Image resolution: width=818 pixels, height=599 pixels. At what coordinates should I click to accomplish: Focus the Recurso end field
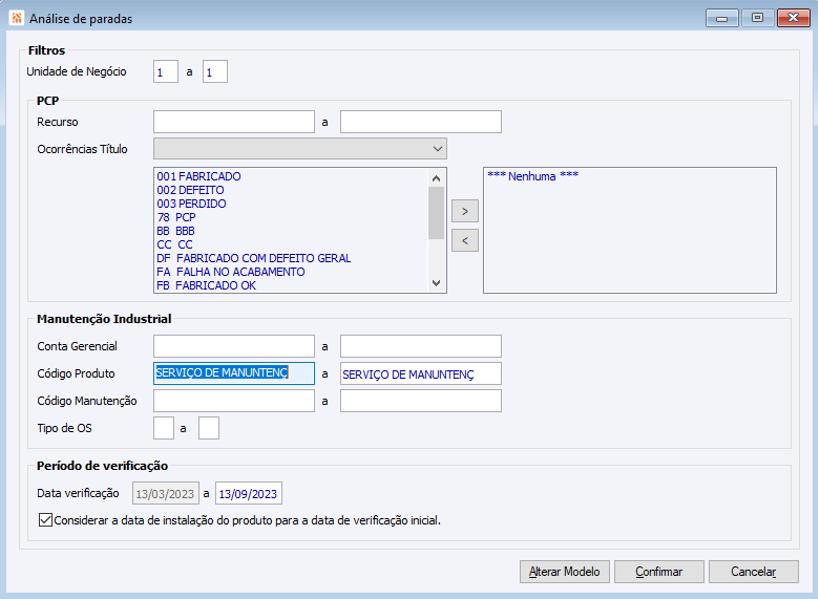(x=421, y=122)
